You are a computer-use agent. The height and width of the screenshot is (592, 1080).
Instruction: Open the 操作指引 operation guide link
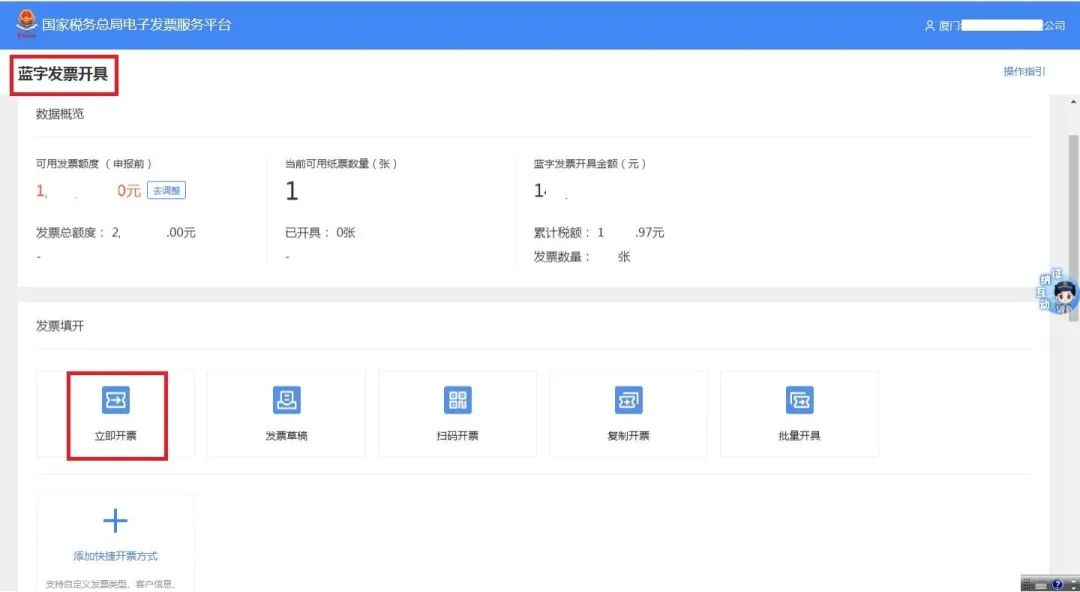click(1024, 71)
